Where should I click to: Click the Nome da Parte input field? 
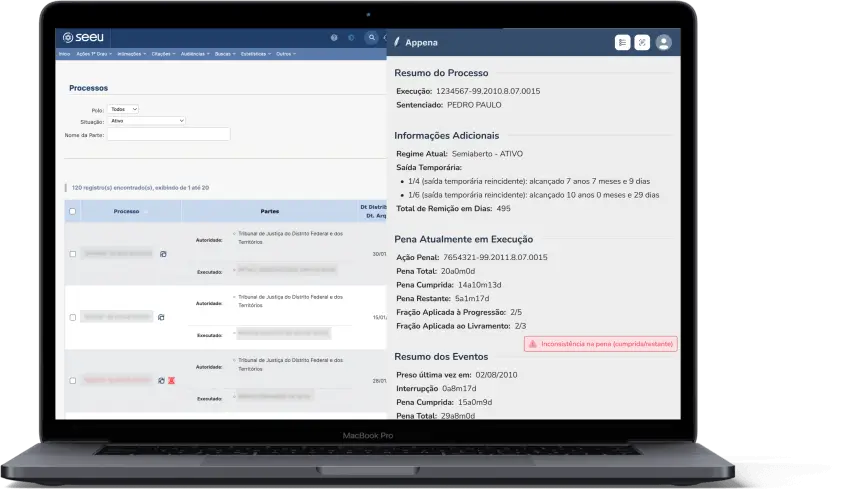pyautogui.click(x=168, y=134)
